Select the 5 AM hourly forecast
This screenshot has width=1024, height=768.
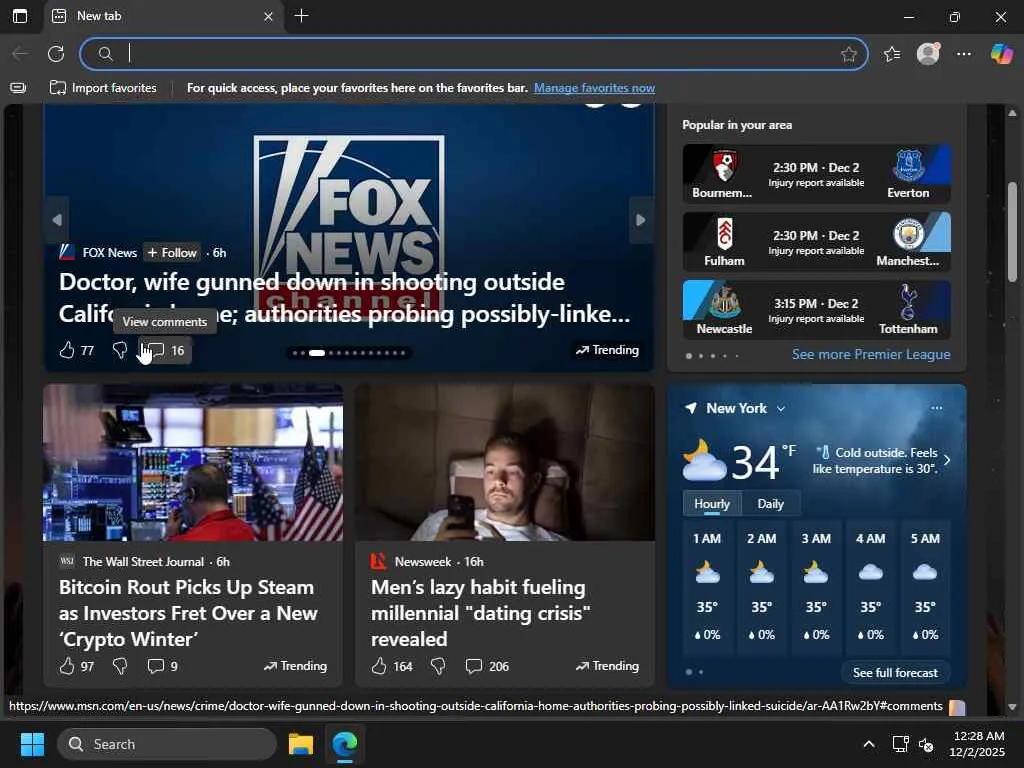[x=925, y=587]
